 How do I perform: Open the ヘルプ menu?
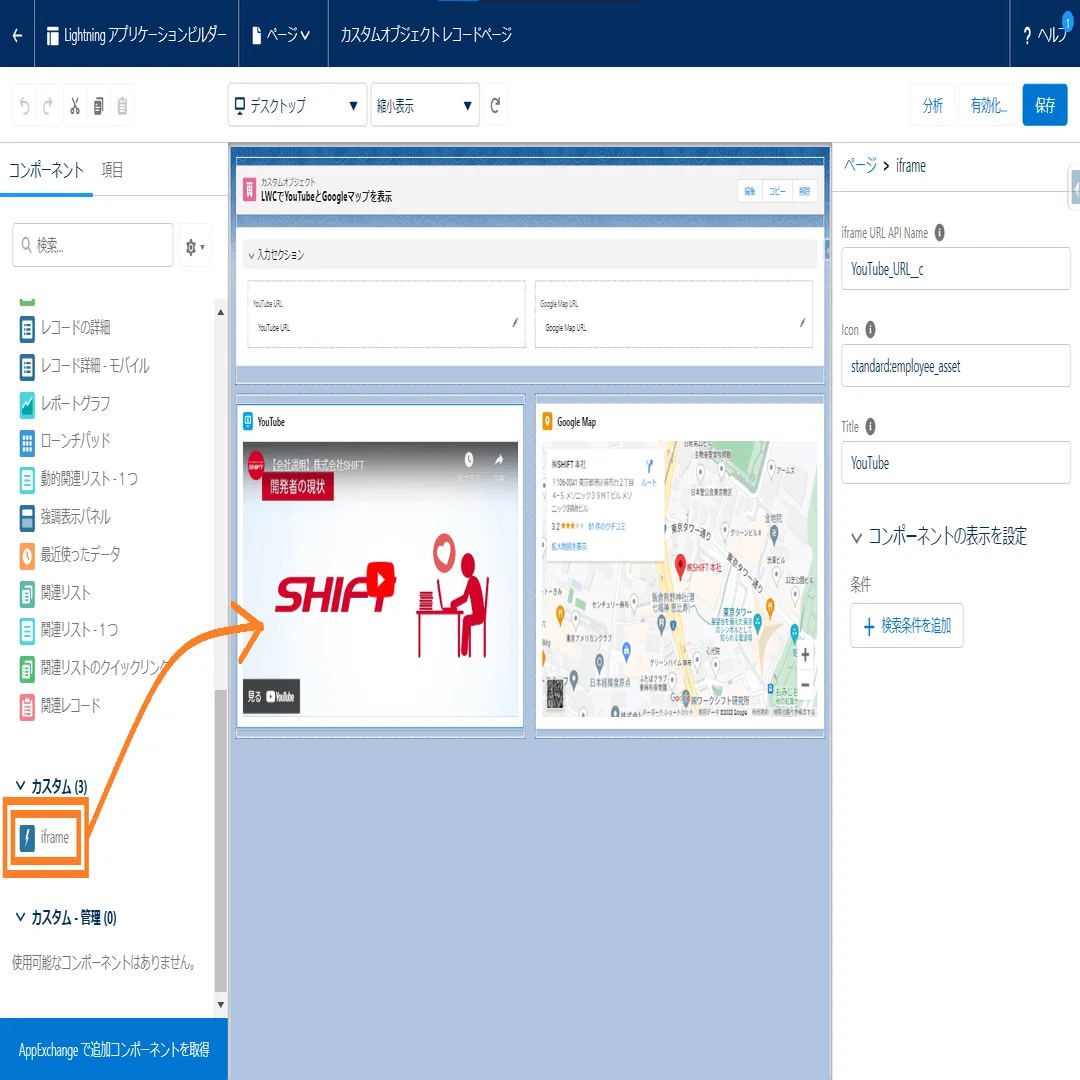coord(1045,34)
